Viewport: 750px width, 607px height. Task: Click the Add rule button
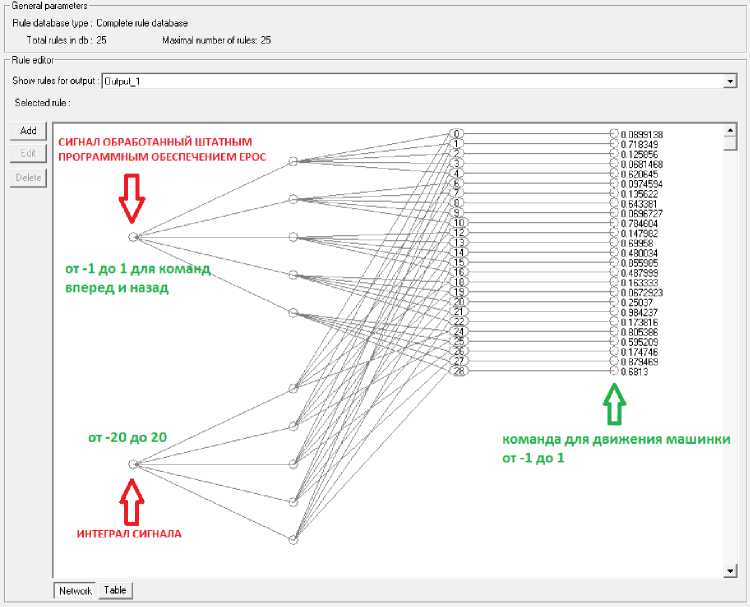(x=28, y=131)
